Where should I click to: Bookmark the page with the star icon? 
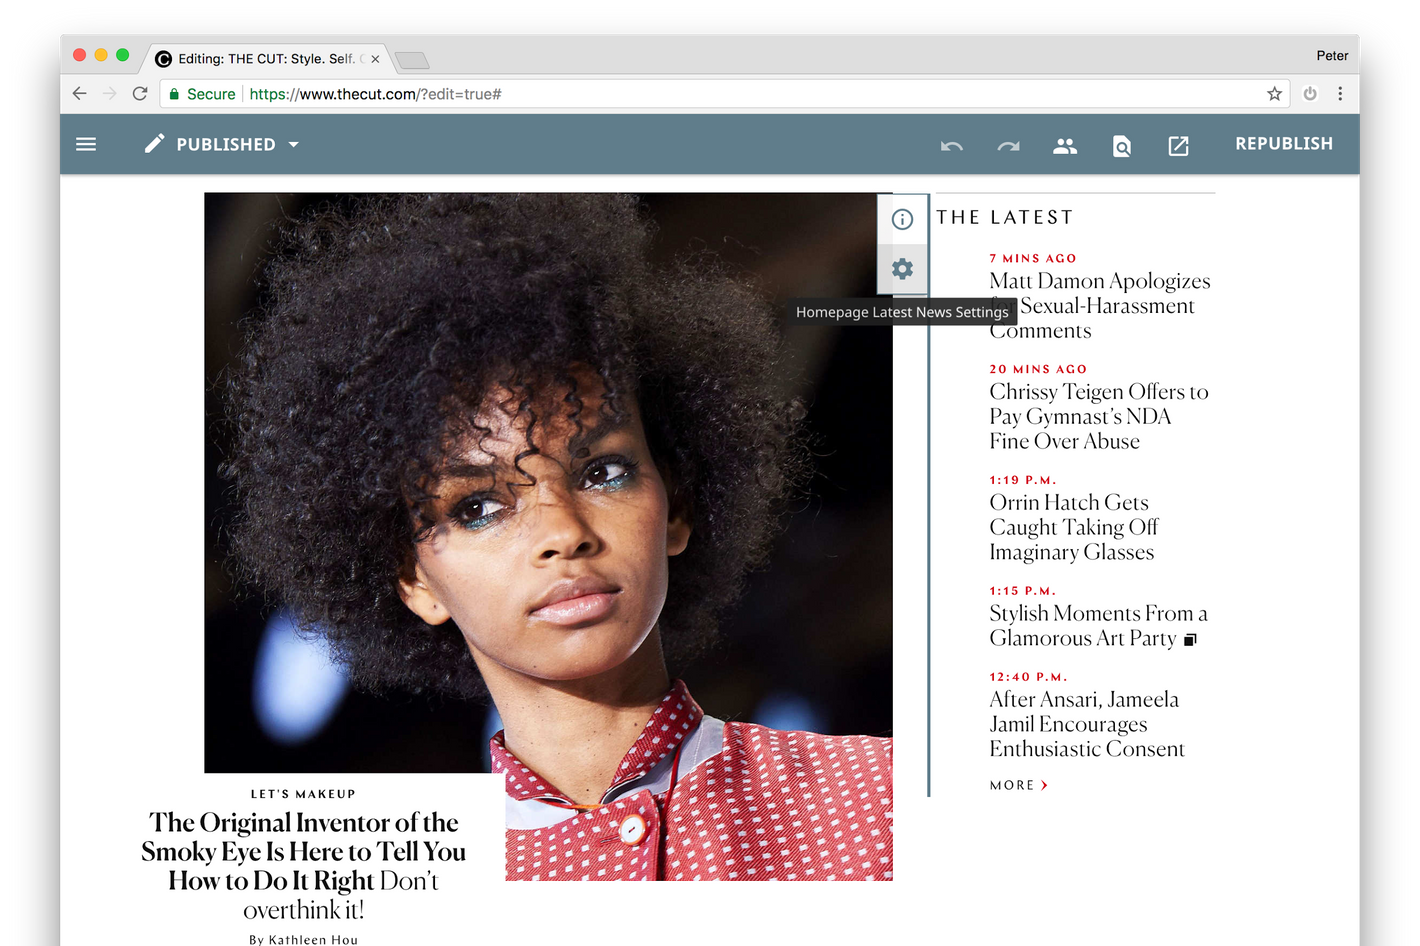[1274, 93]
